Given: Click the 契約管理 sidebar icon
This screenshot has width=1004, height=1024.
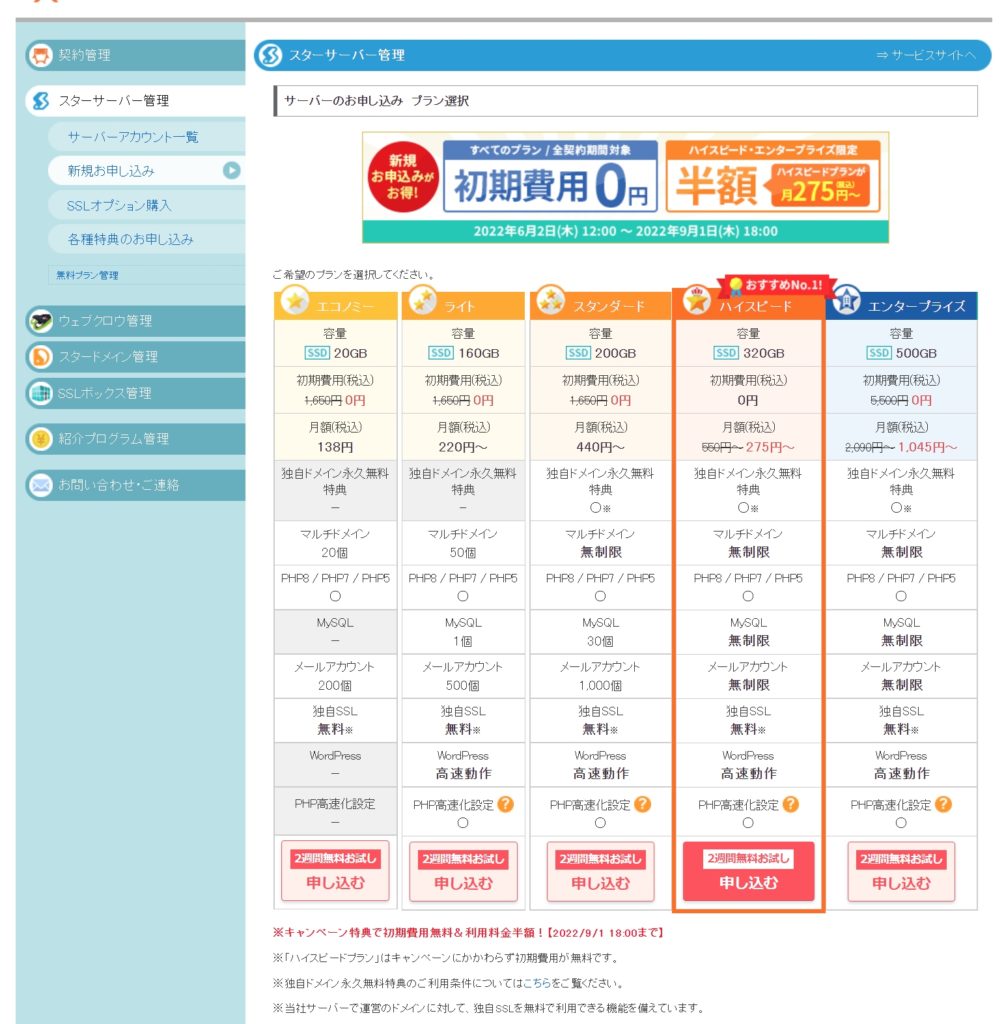Looking at the screenshot, I should (x=40, y=56).
